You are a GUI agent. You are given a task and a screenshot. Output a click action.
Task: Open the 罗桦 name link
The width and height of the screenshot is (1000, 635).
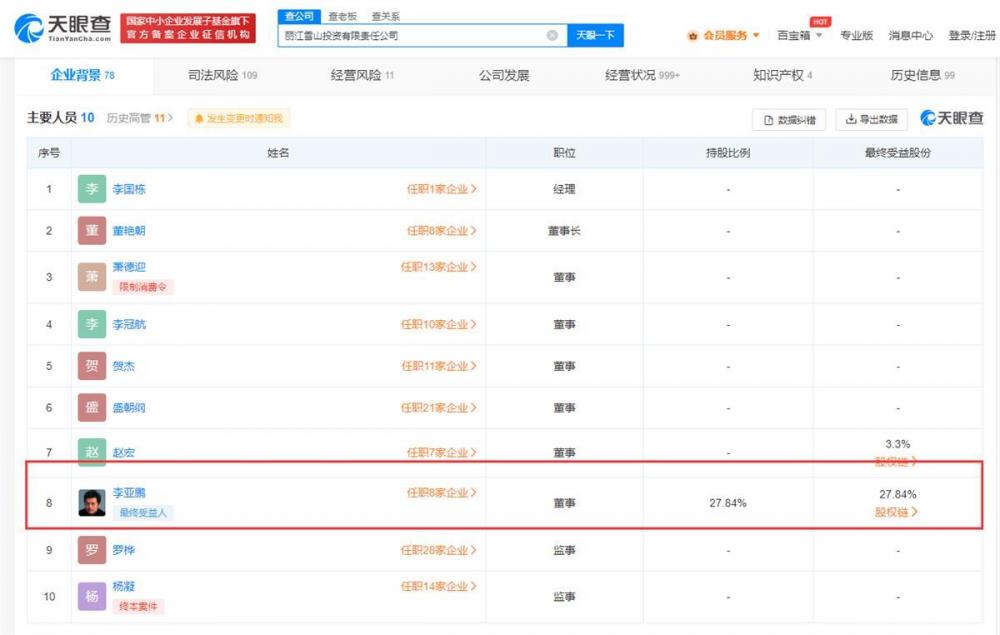point(124,550)
